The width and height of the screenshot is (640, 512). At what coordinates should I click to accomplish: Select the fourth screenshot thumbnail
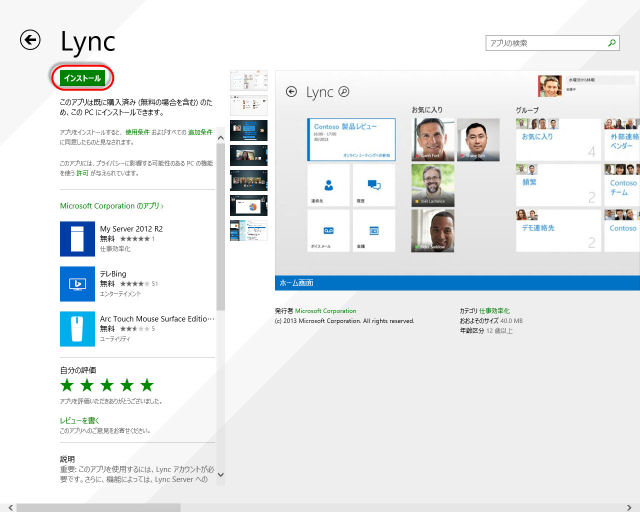click(x=249, y=156)
